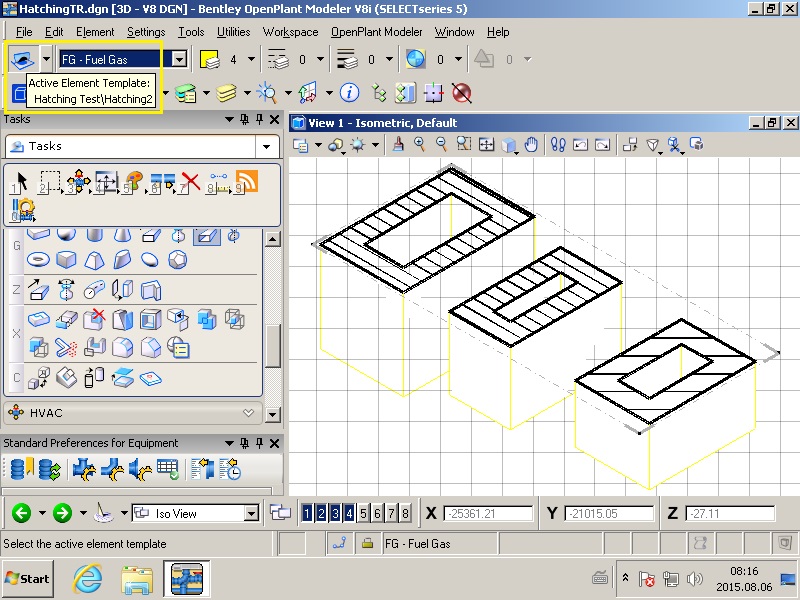The image size is (800, 600).
Task: Pick the Polyhedron primitive tool
Action: (x=177, y=260)
